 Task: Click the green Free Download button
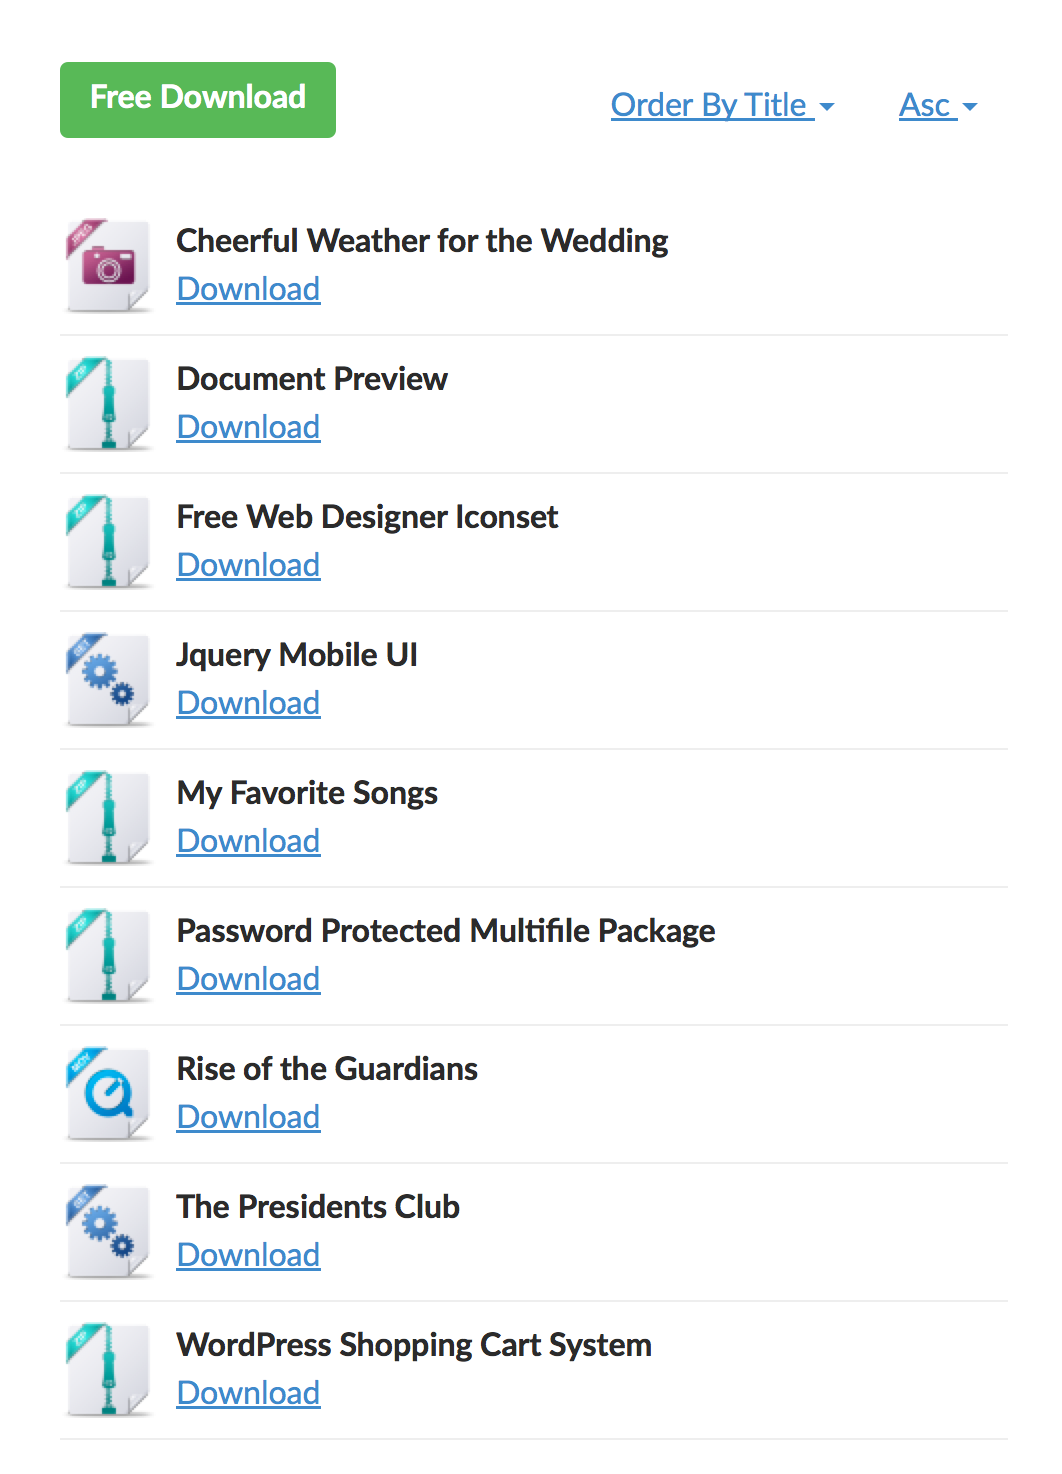coord(198,100)
